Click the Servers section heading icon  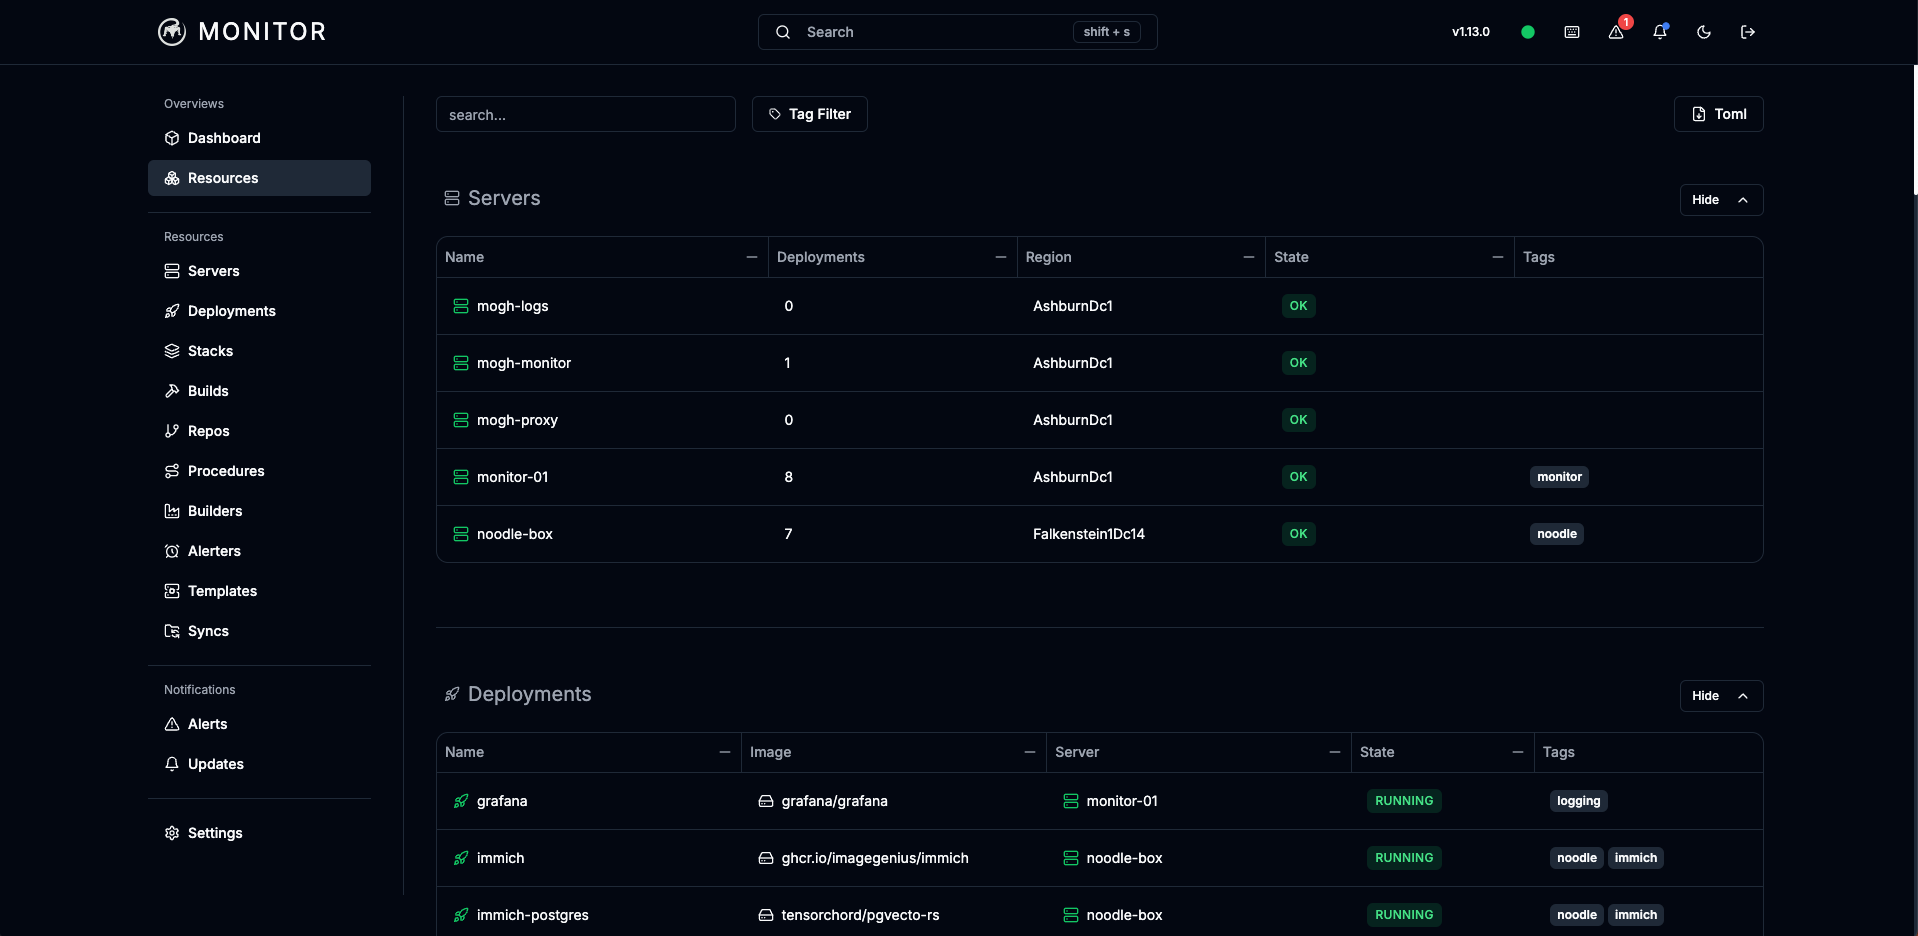point(452,199)
